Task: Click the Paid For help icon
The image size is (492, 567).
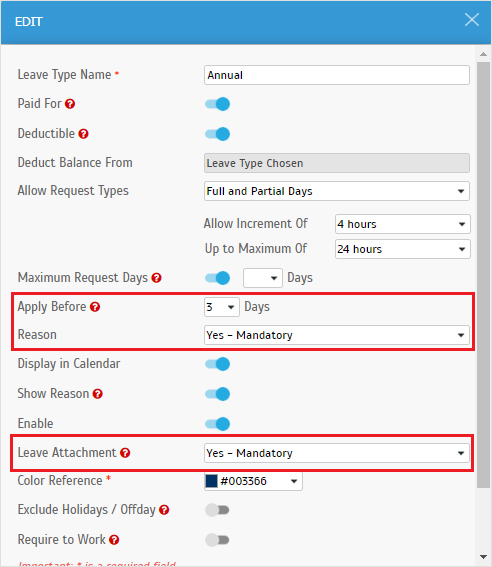Action: [70, 104]
